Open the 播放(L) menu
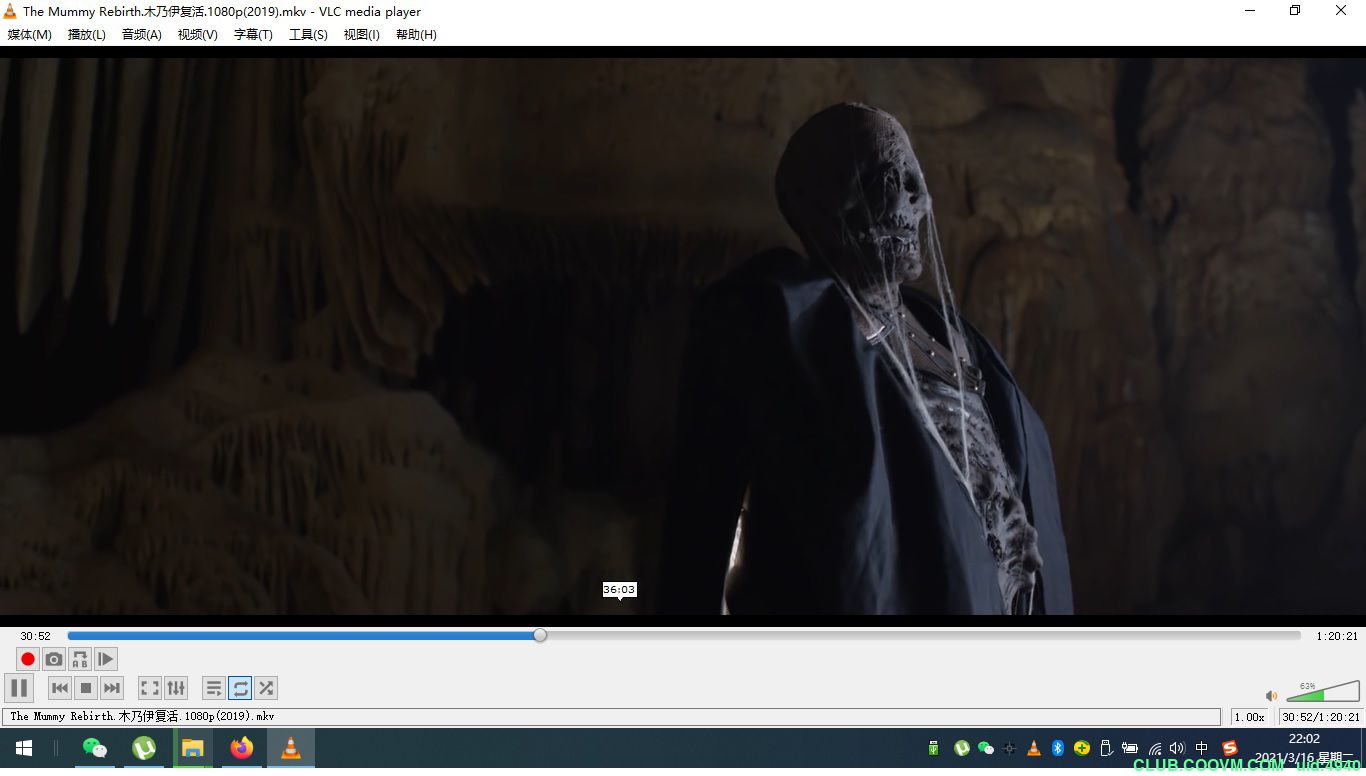 pos(87,34)
